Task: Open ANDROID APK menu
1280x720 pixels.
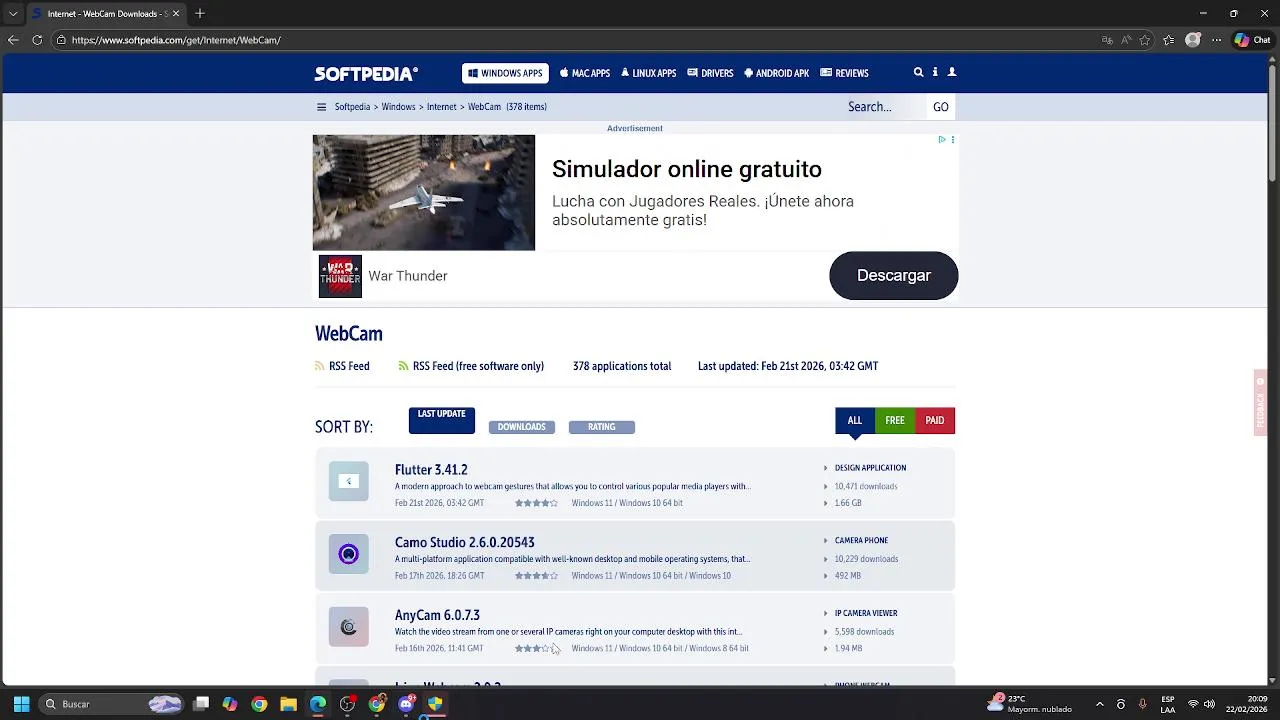Action: point(777,73)
